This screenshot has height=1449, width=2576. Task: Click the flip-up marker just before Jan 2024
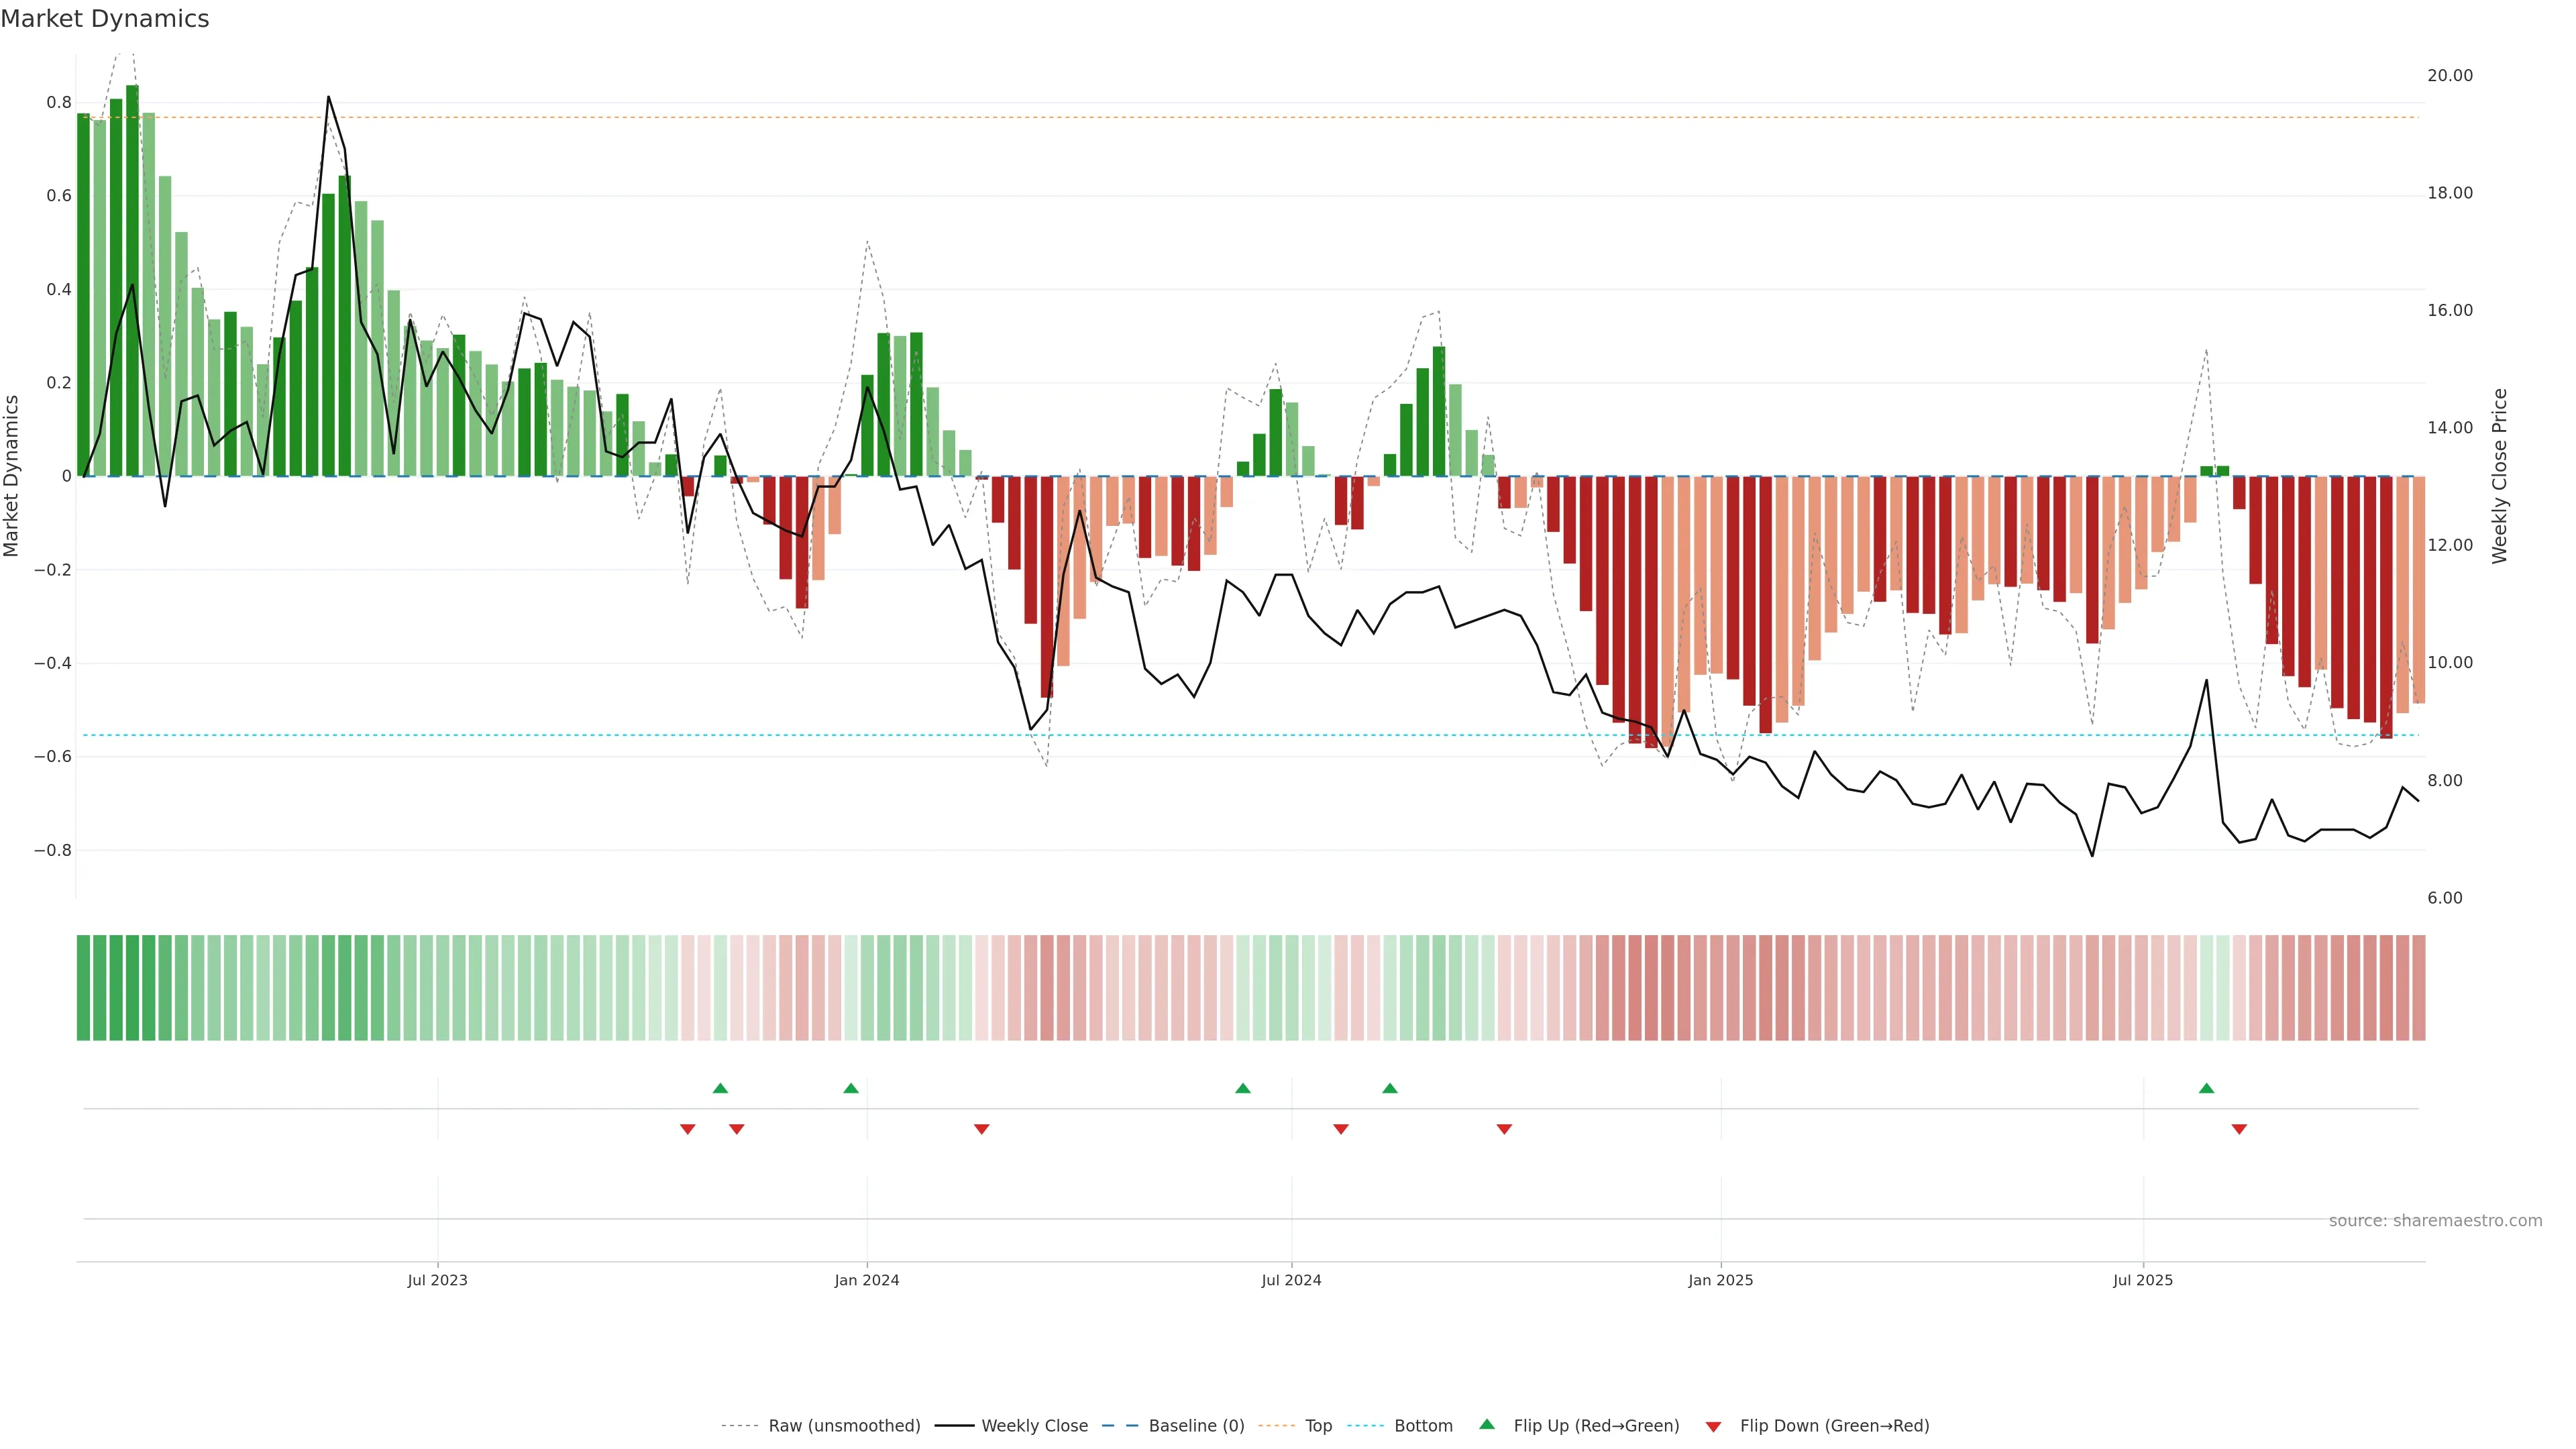(x=851, y=1088)
